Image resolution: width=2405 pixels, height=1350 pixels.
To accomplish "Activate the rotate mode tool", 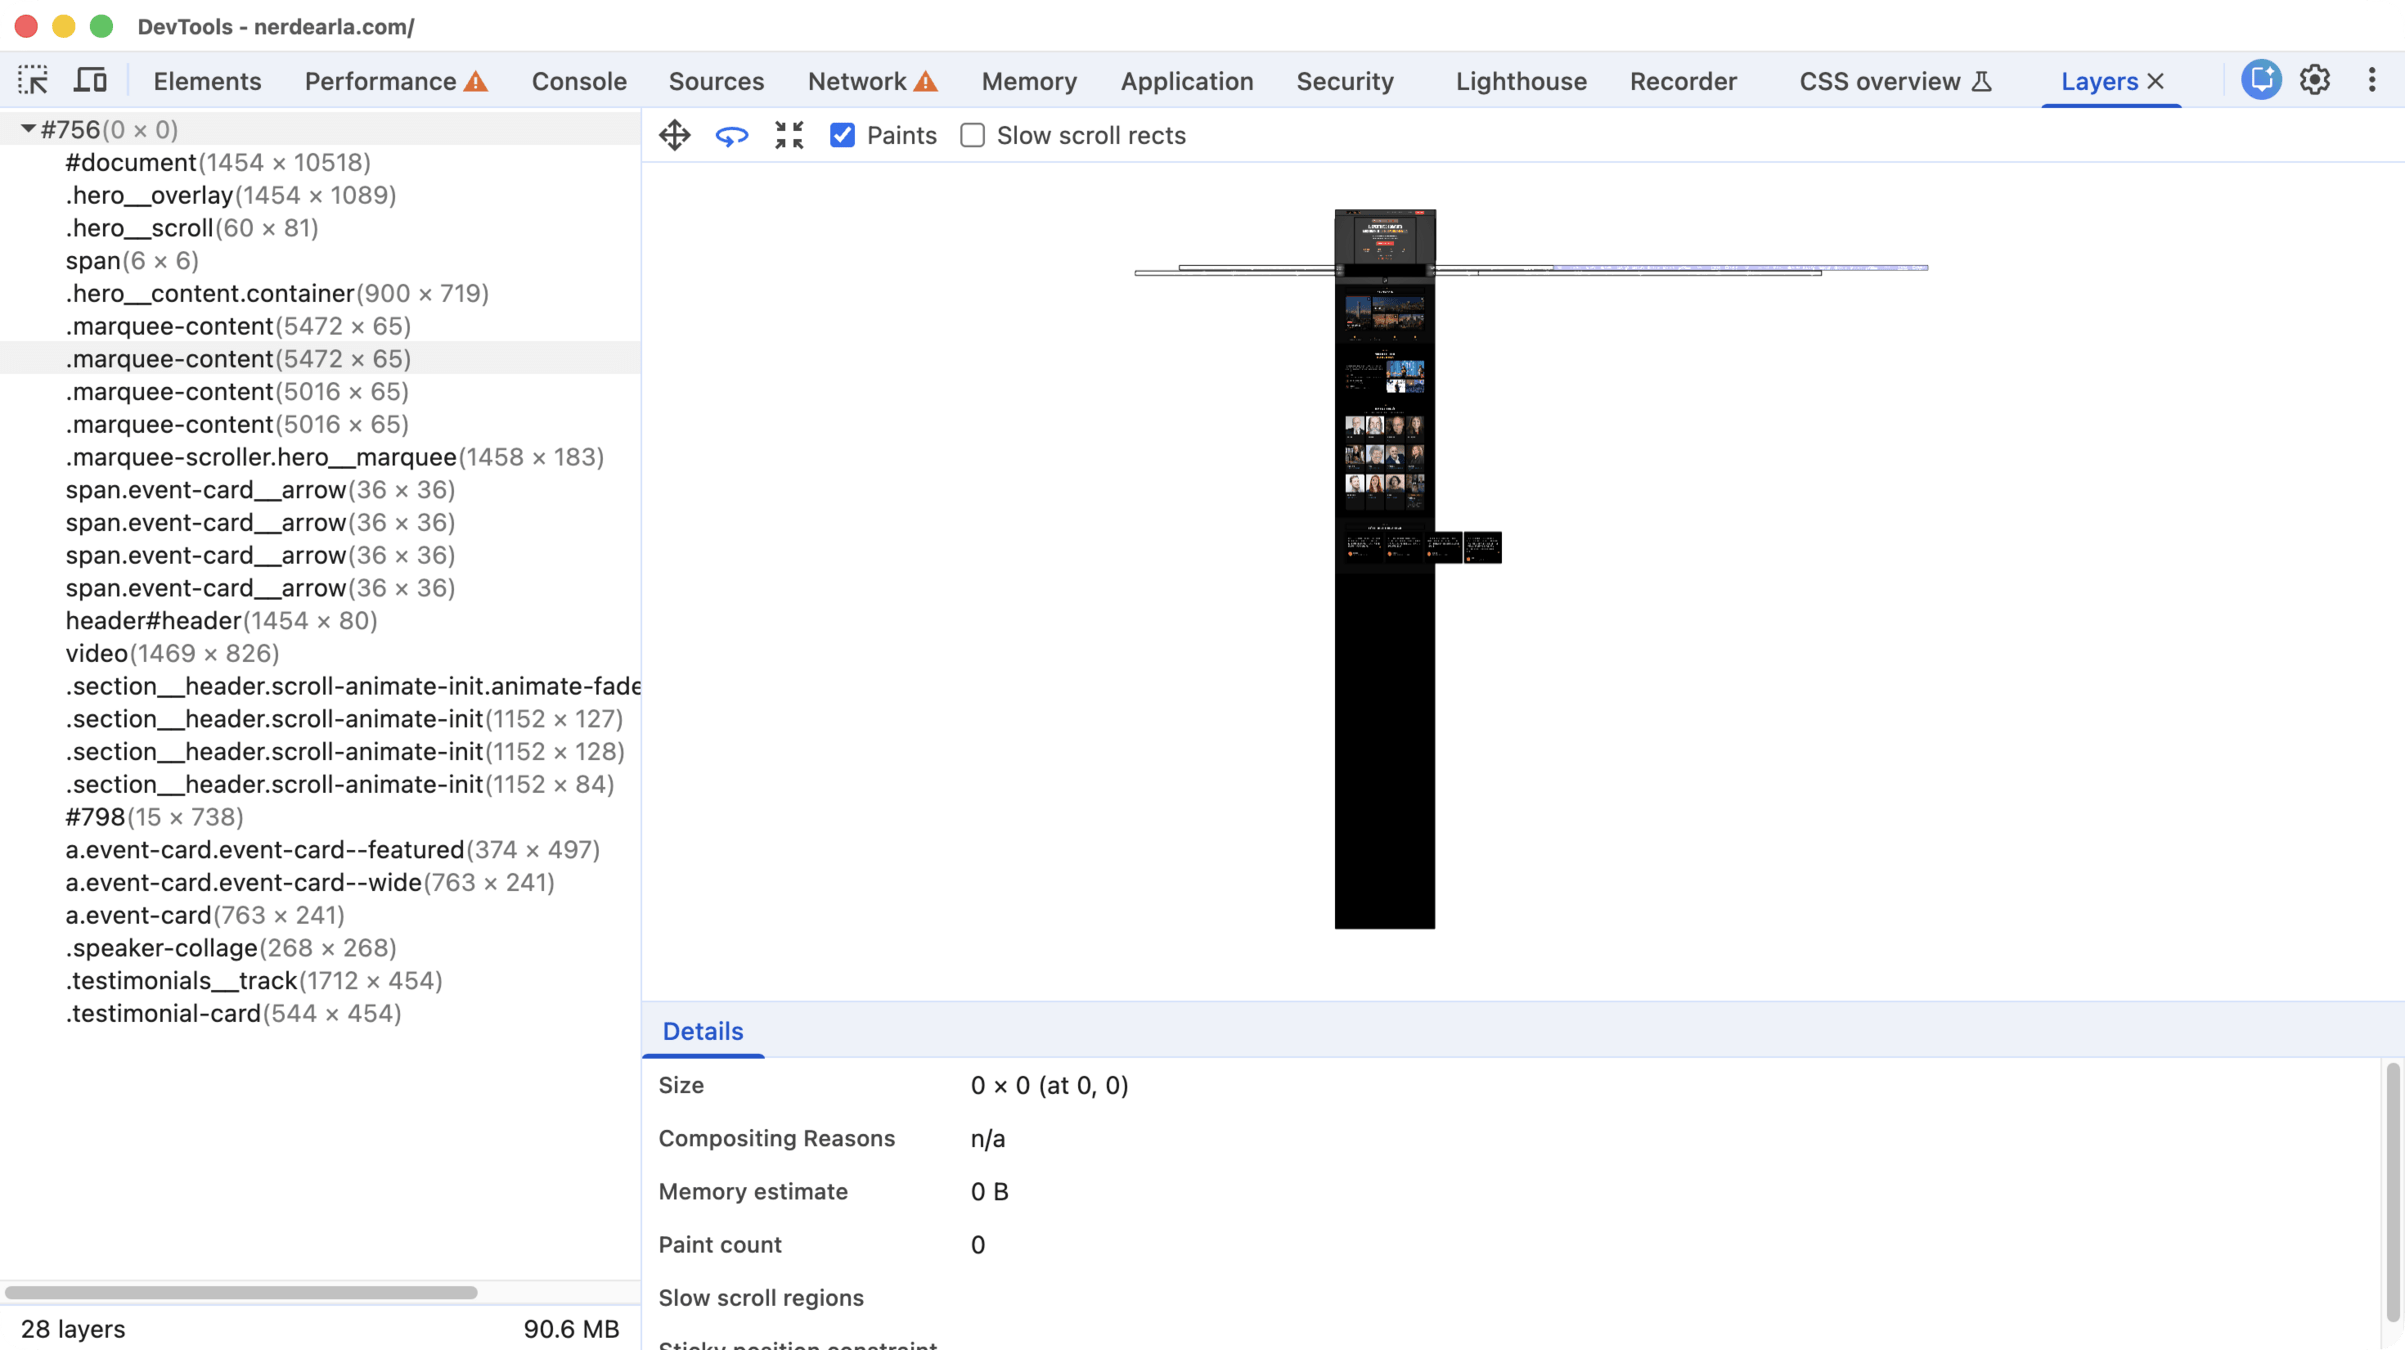I will tap(732, 135).
